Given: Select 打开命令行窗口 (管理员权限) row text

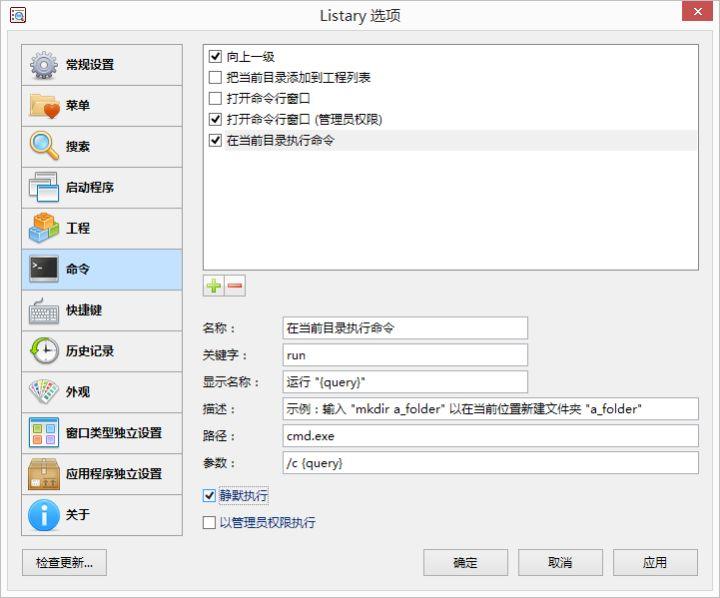Looking at the screenshot, I should (x=304, y=119).
